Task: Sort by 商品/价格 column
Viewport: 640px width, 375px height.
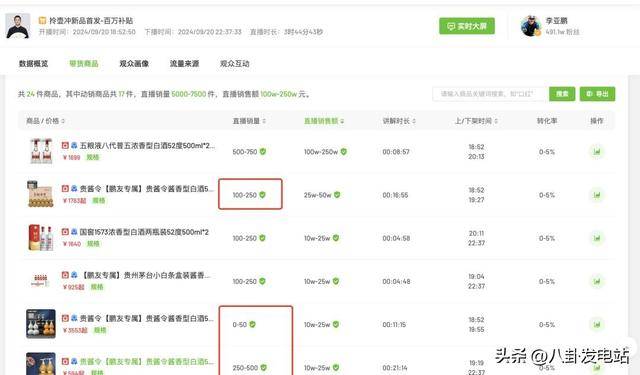Action: (x=45, y=121)
